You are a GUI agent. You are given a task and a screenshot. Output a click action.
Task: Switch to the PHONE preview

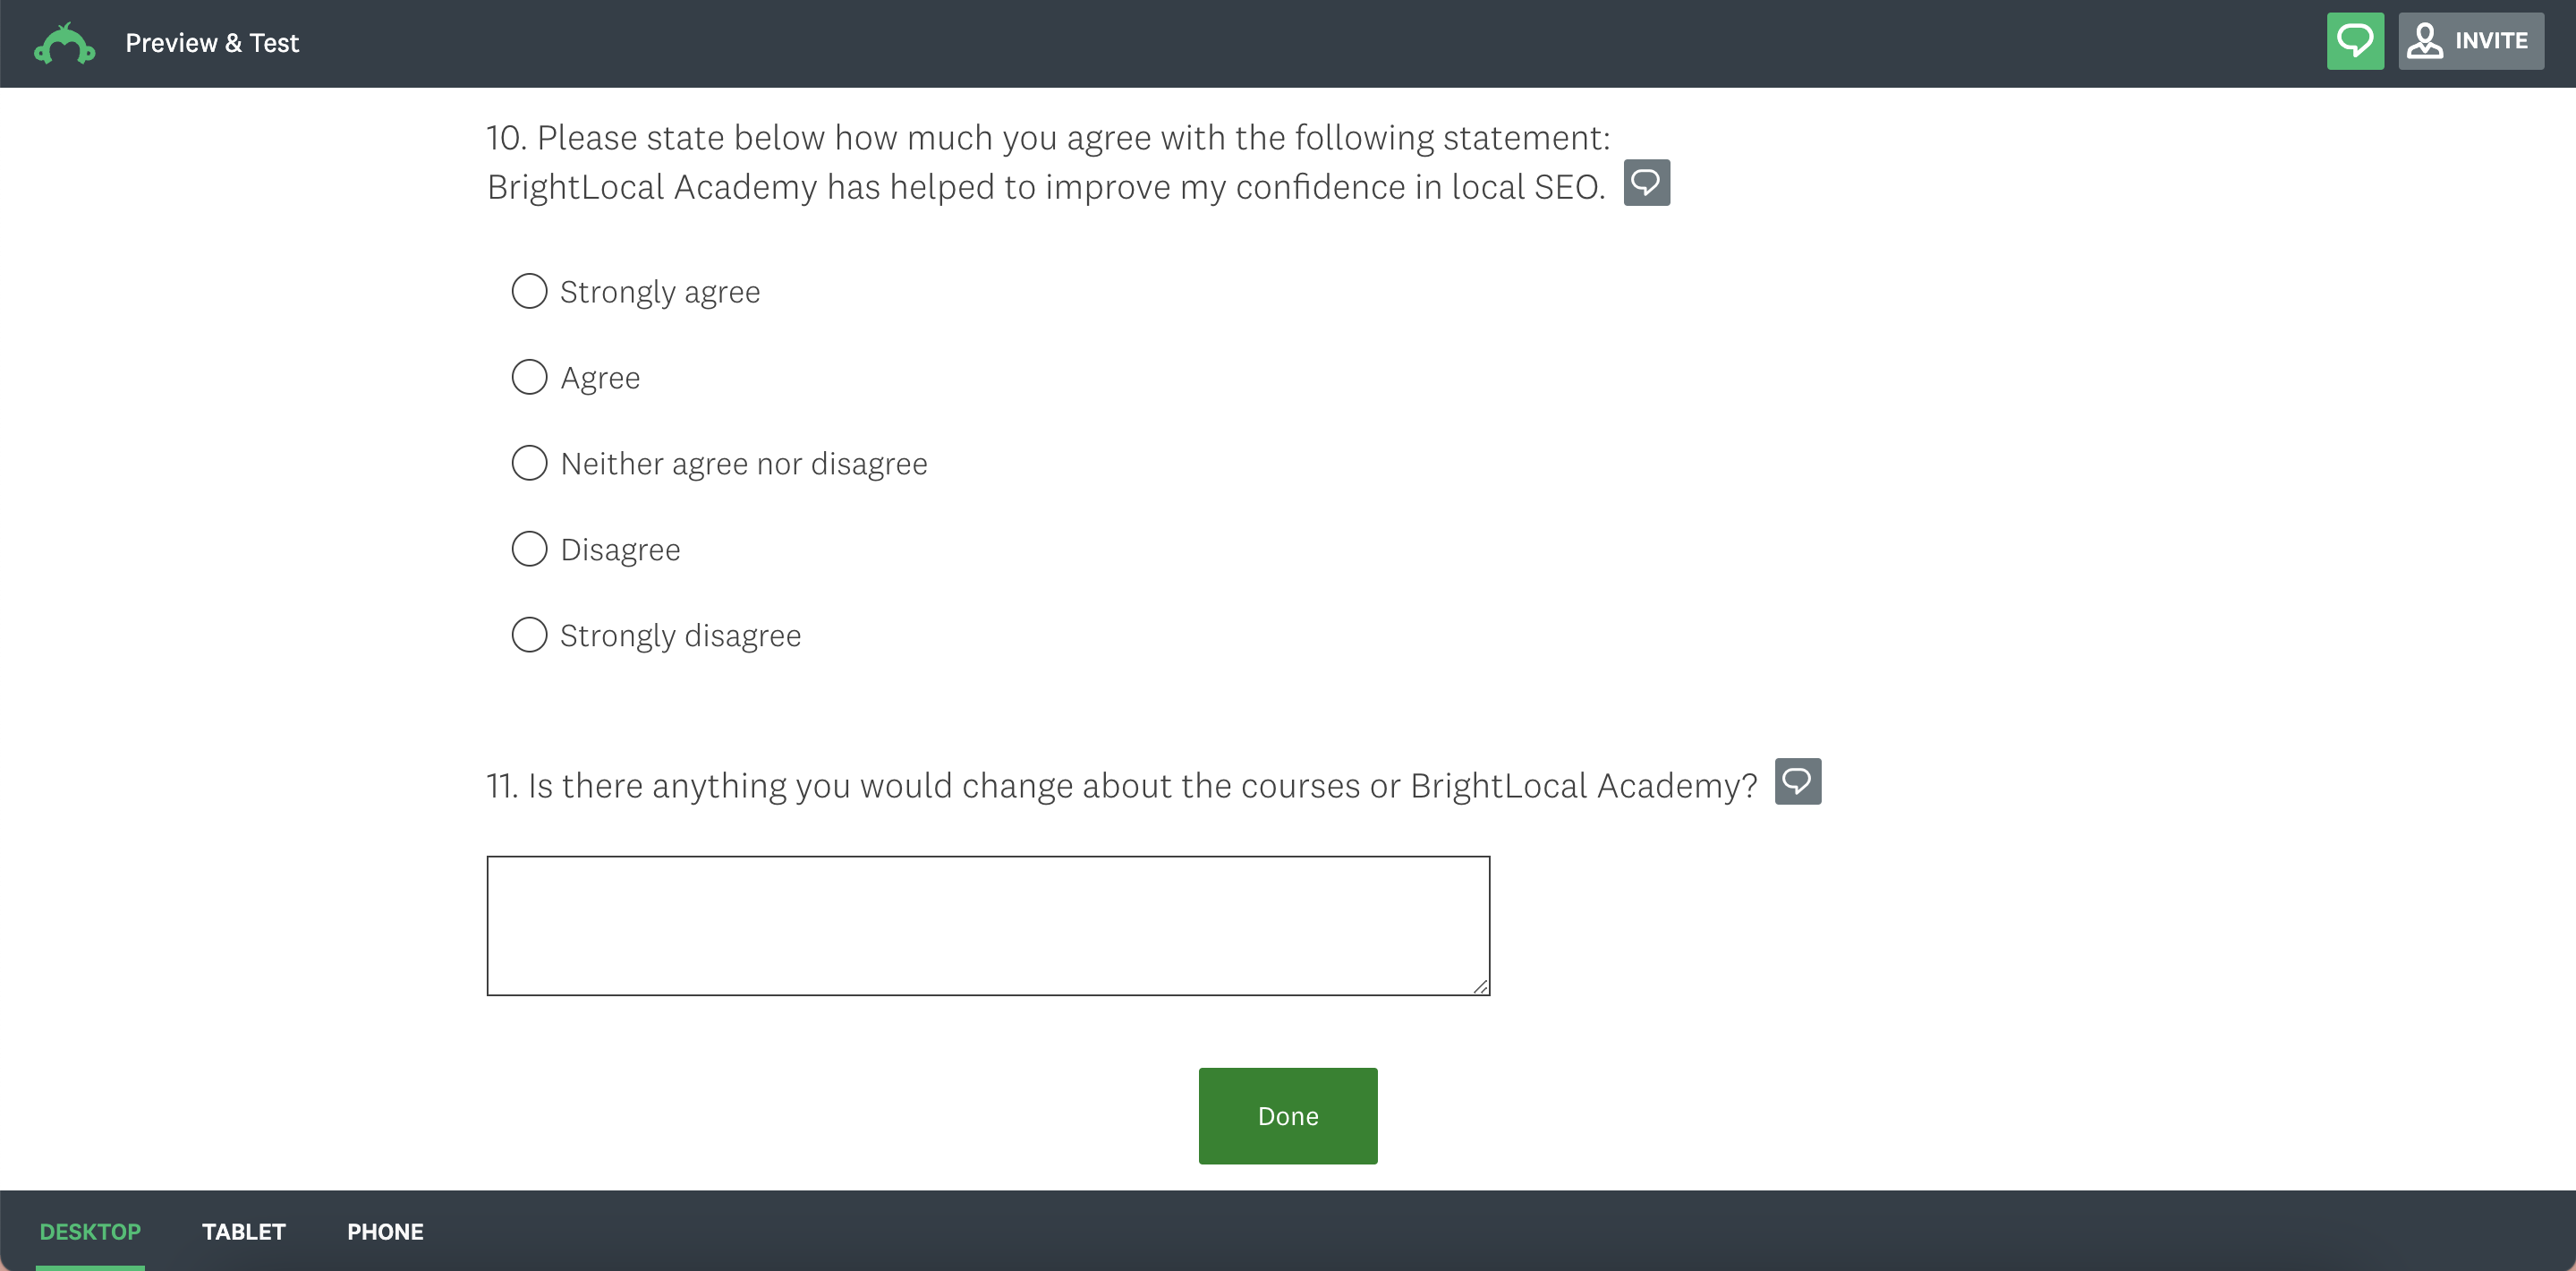[385, 1232]
